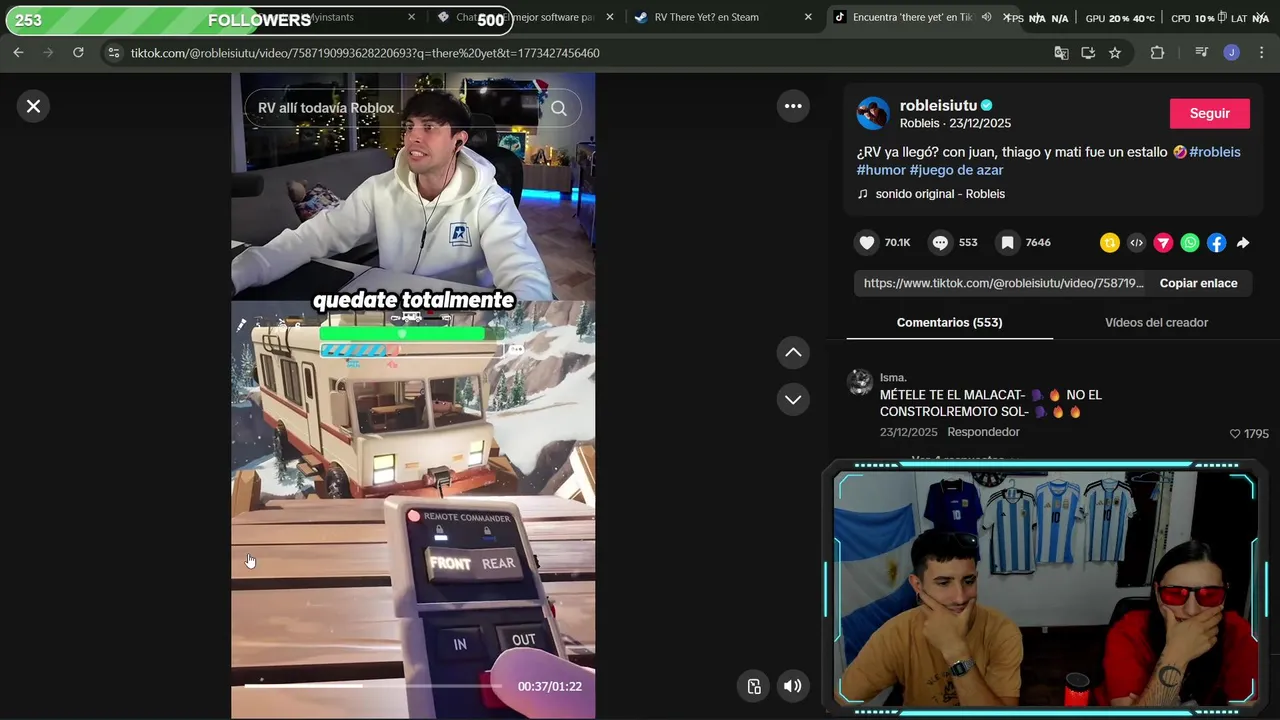Like the video with heart icon
Screen dimensions: 1280x720
click(867, 242)
